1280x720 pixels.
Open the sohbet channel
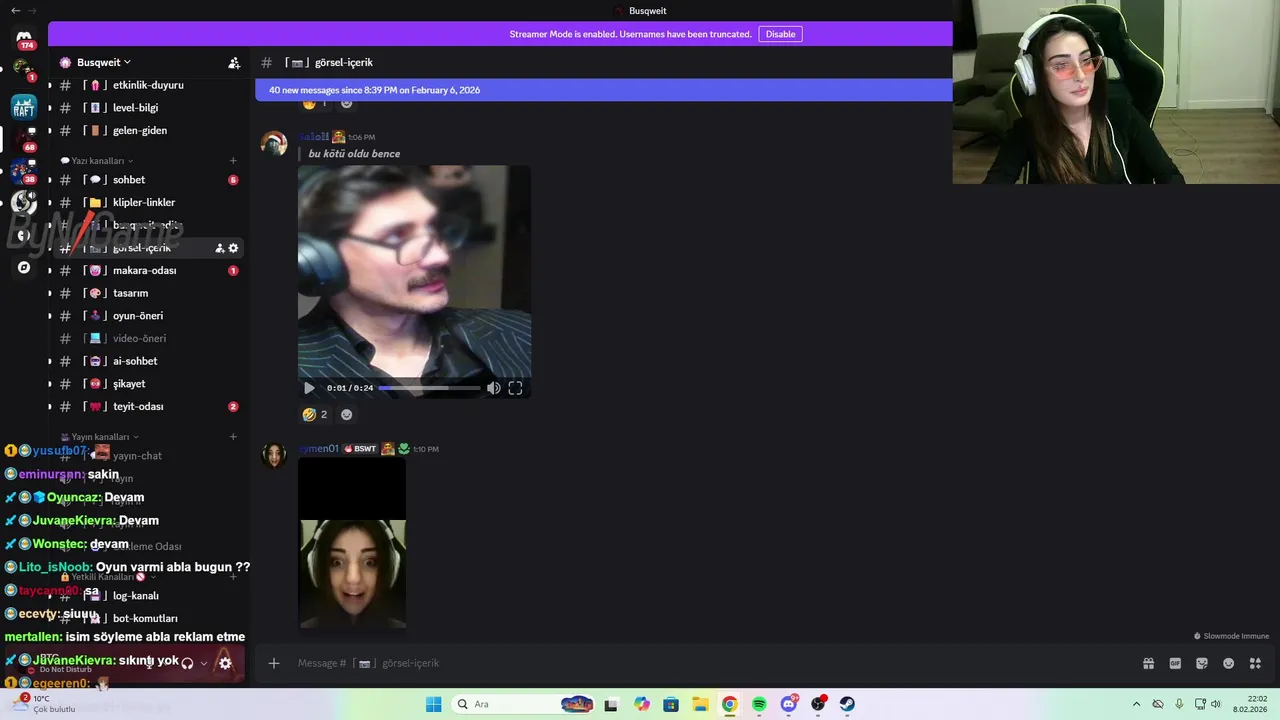pos(147,180)
